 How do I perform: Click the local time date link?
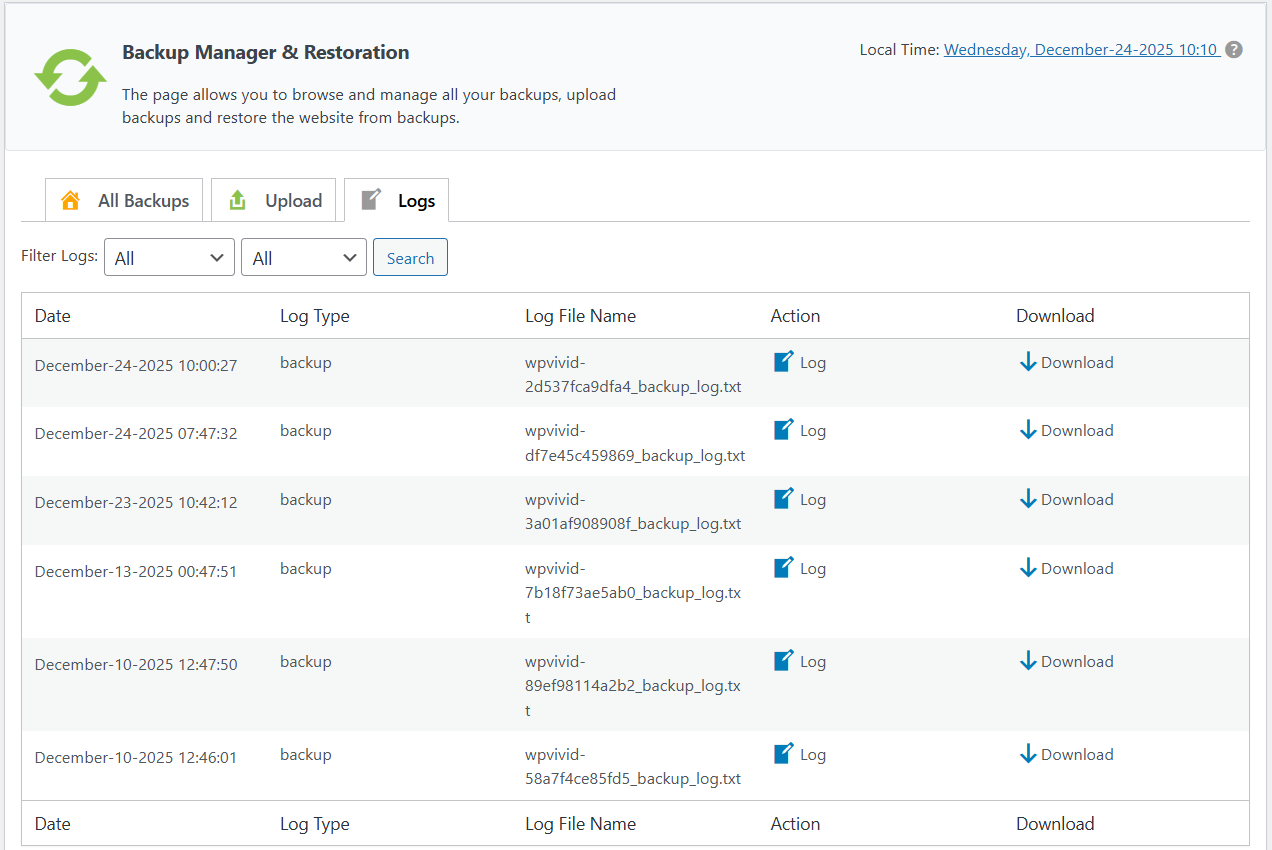pos(1080,50)
